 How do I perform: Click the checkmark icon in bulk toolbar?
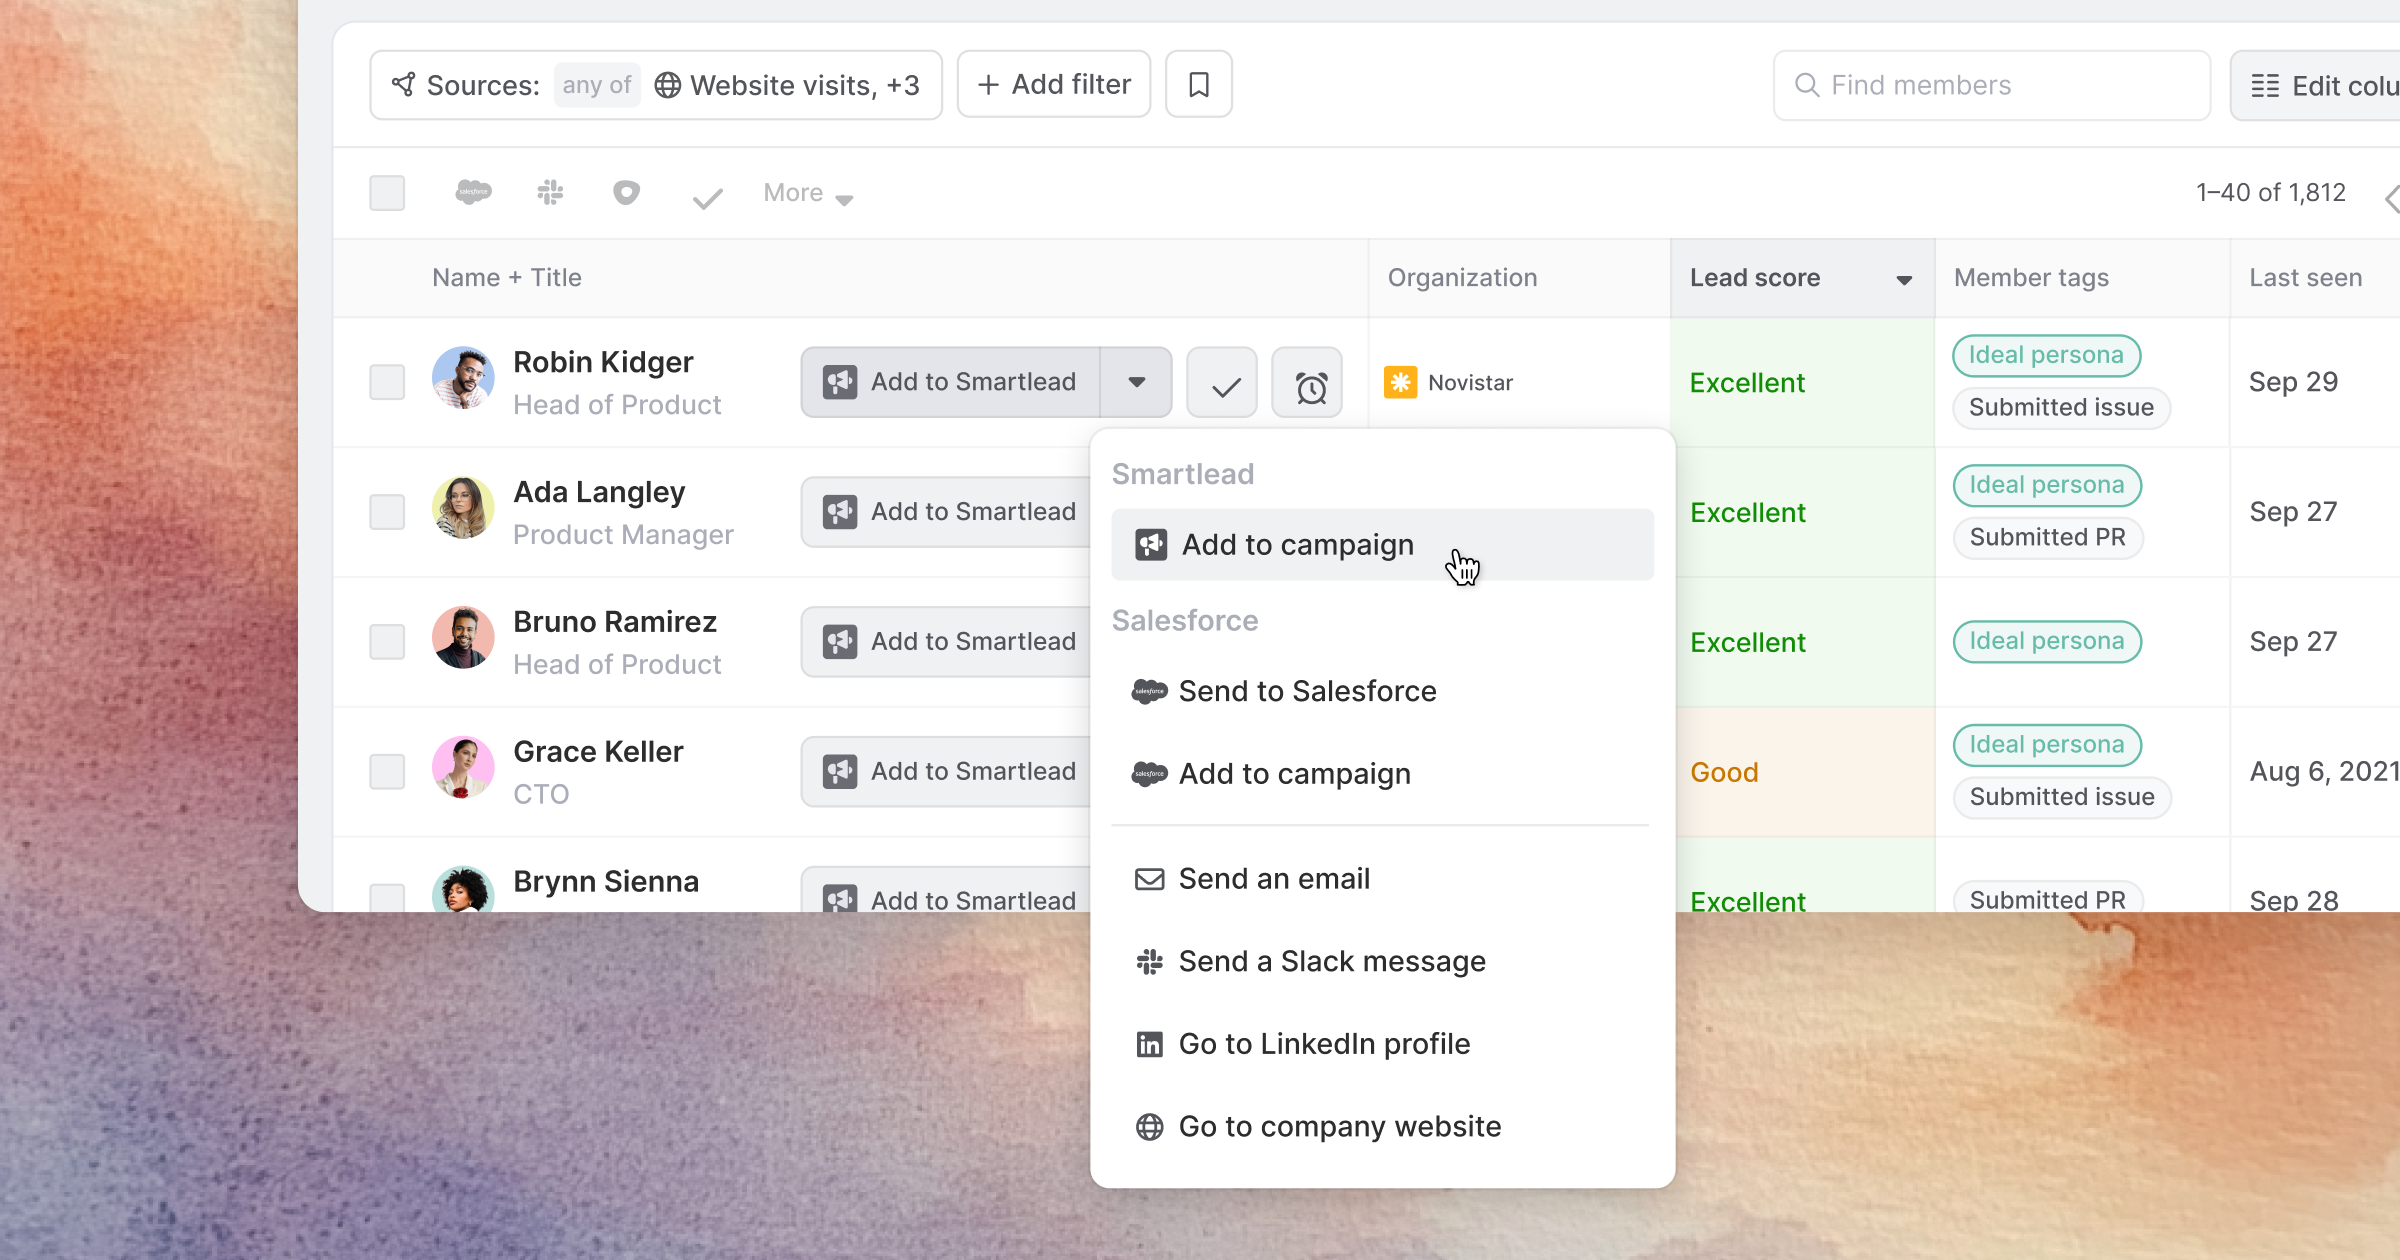[707, 198]
